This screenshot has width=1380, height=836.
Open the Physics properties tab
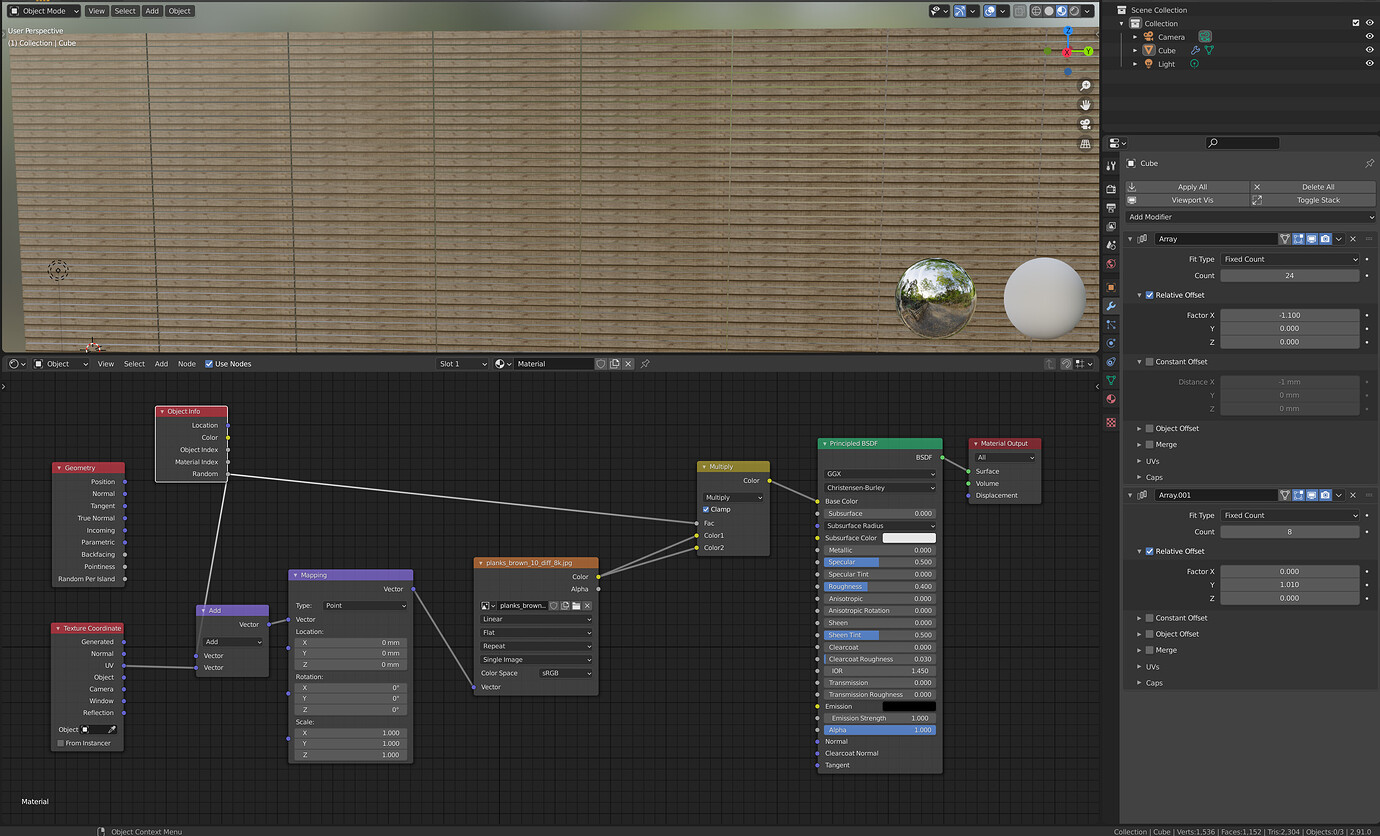tap(1111, 343)
